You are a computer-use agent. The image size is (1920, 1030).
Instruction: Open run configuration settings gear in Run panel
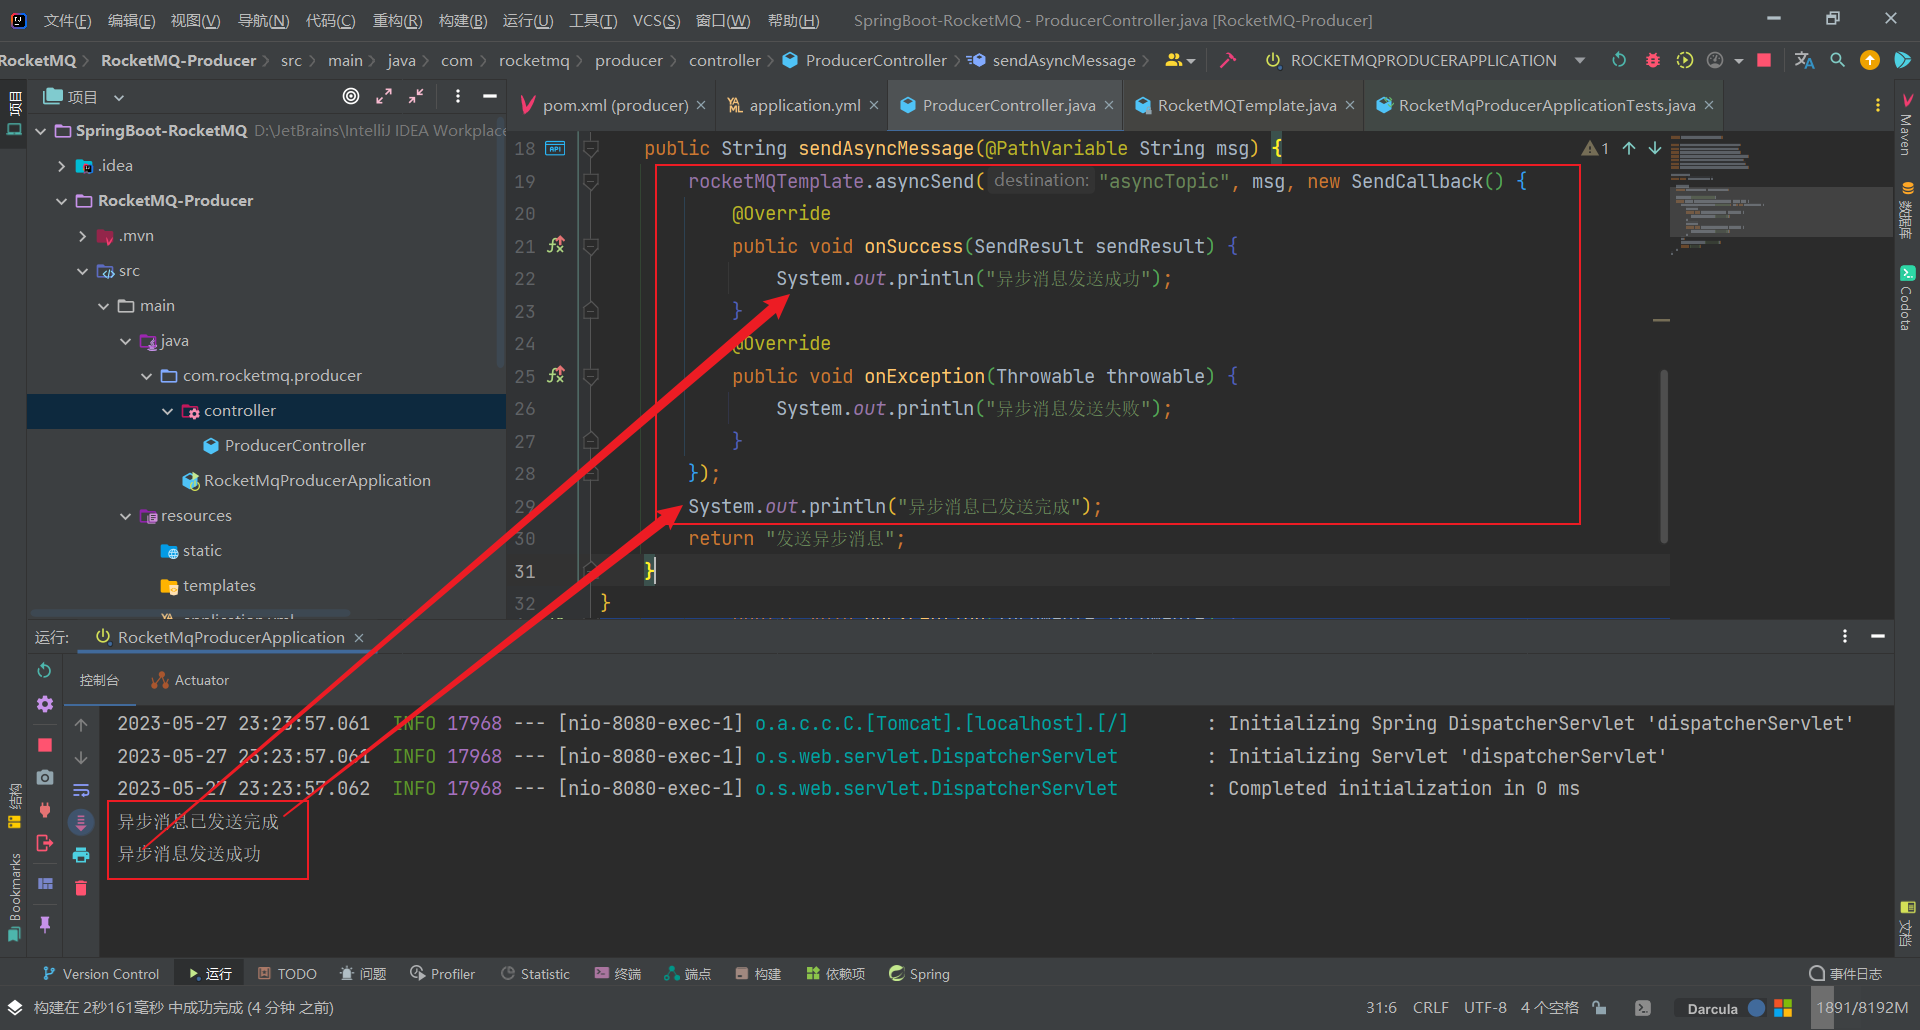[44, 704]
